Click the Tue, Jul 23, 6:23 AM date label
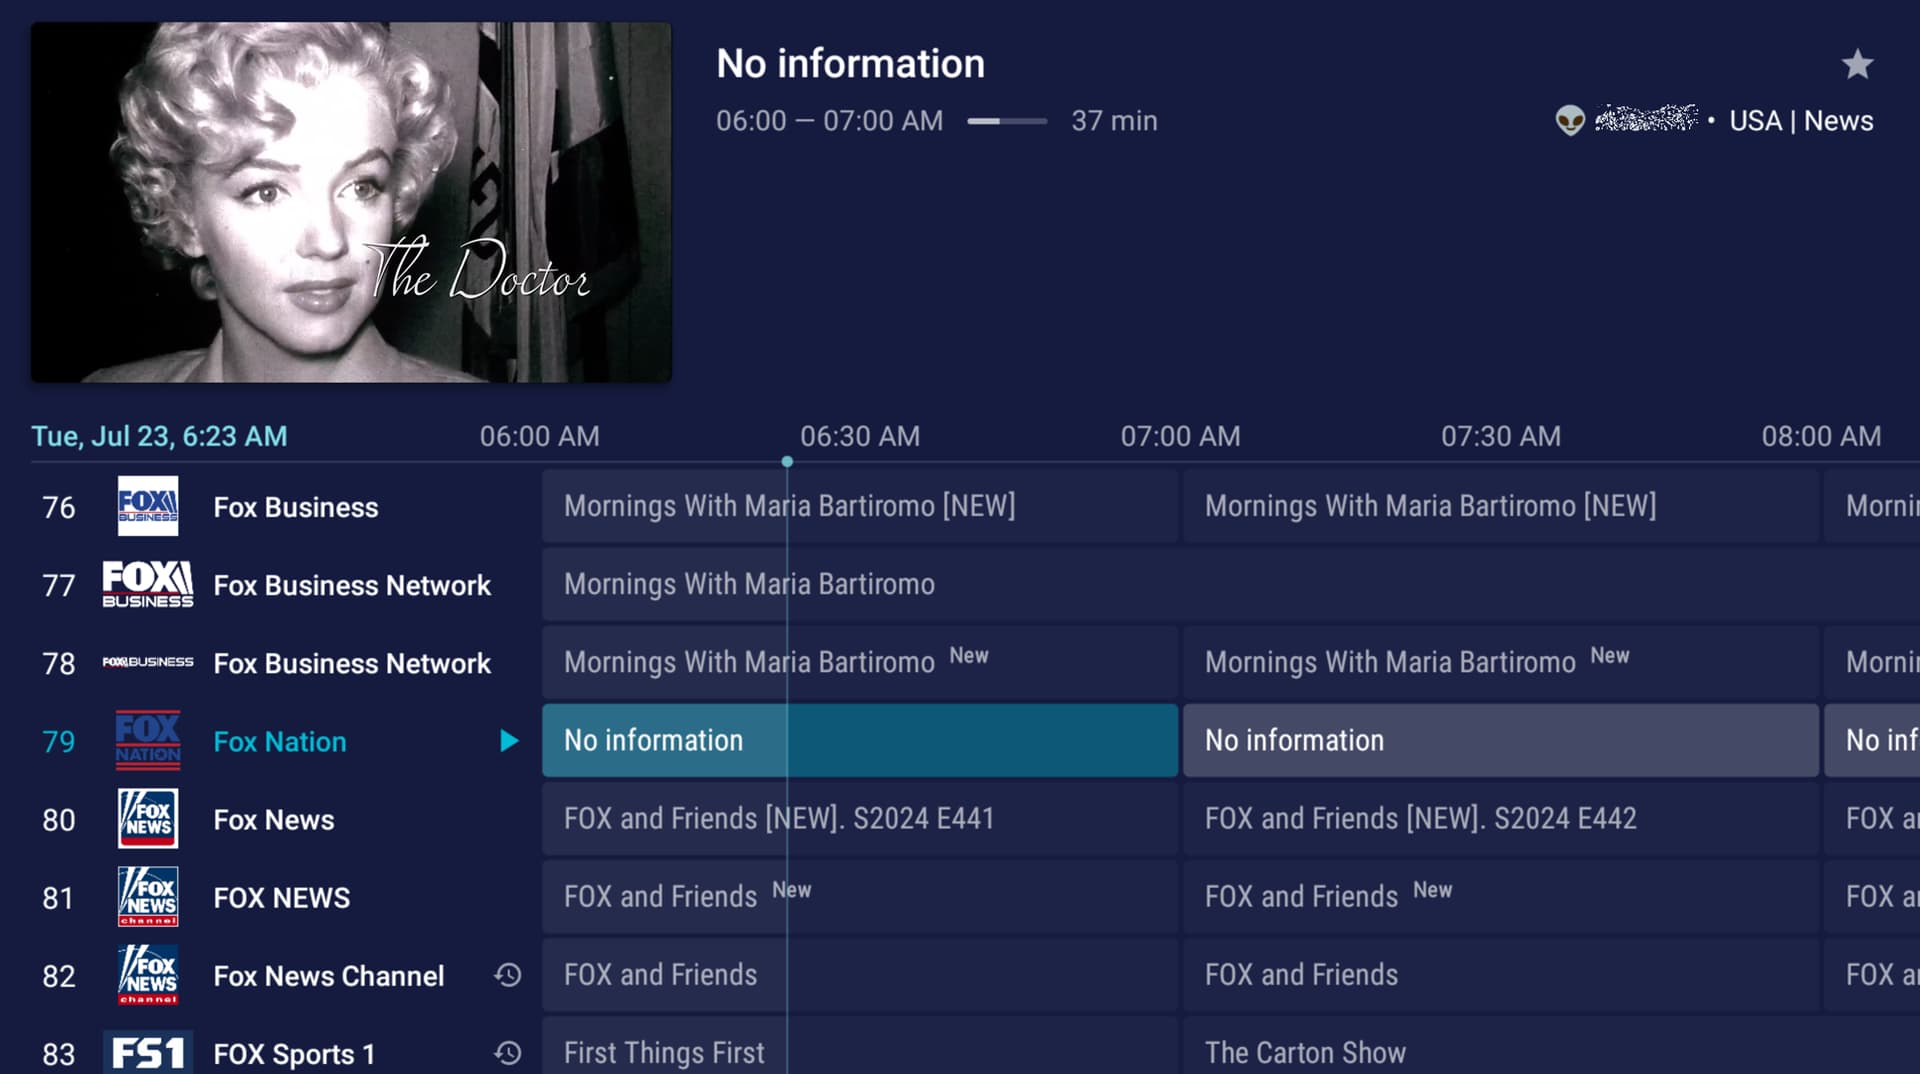This screenshot has width=1920, height=1074. click(159, 436)
